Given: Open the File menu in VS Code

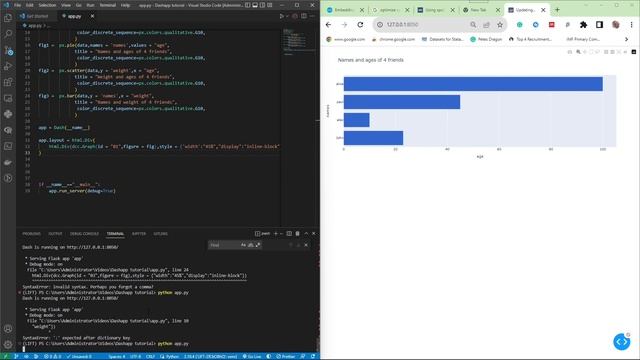Looking at the screenshot, I should (x=17, y=5).
